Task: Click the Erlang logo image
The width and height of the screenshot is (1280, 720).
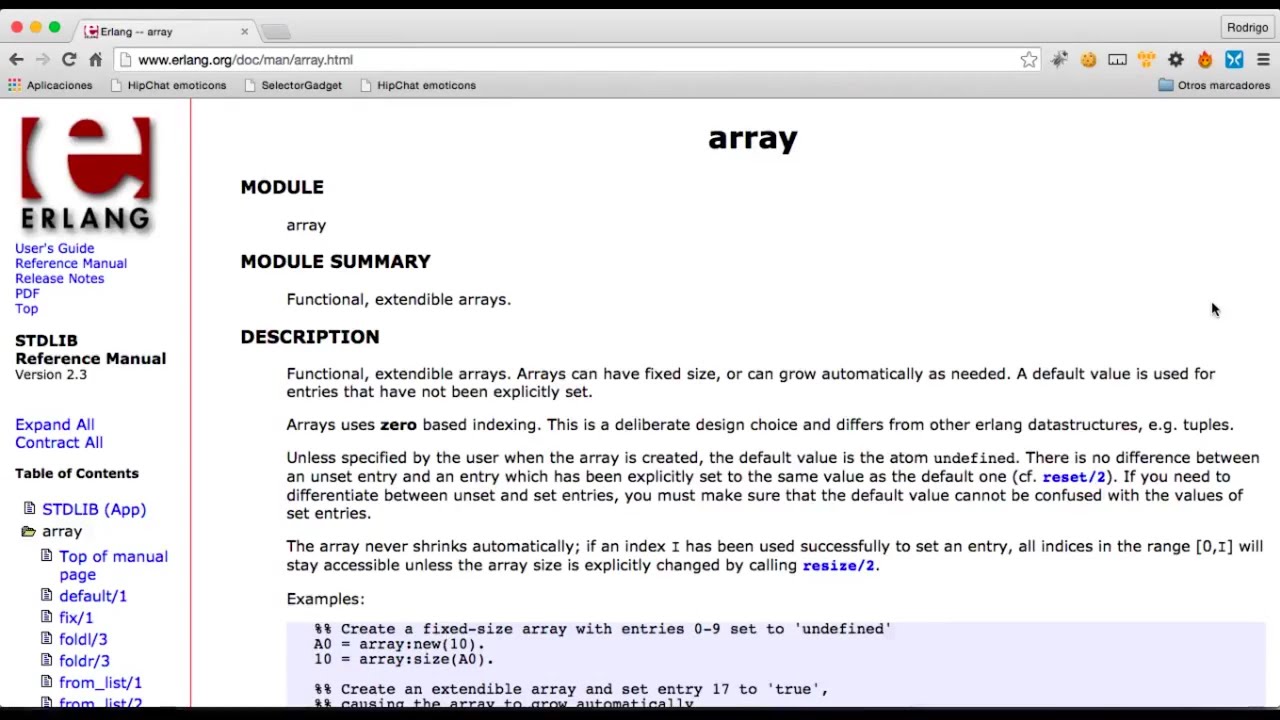Action: point(86,174)
